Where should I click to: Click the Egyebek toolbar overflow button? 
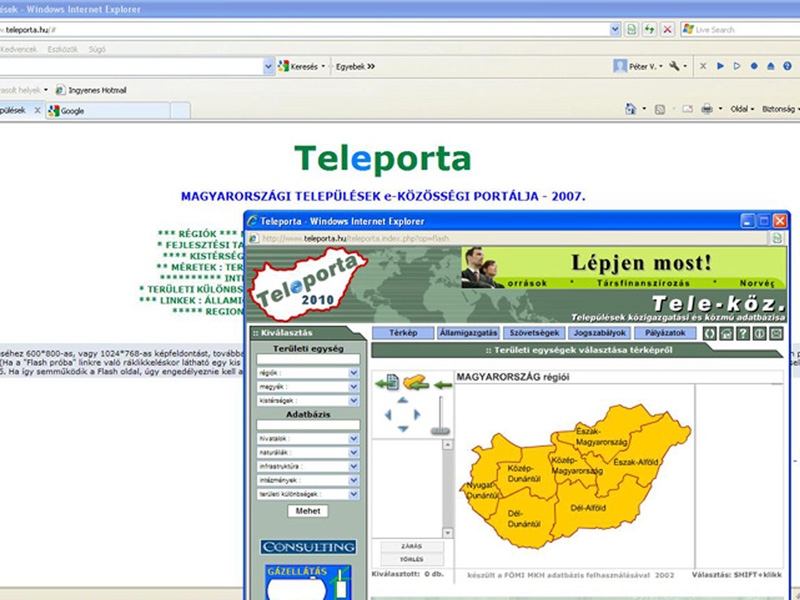[355, 66]
